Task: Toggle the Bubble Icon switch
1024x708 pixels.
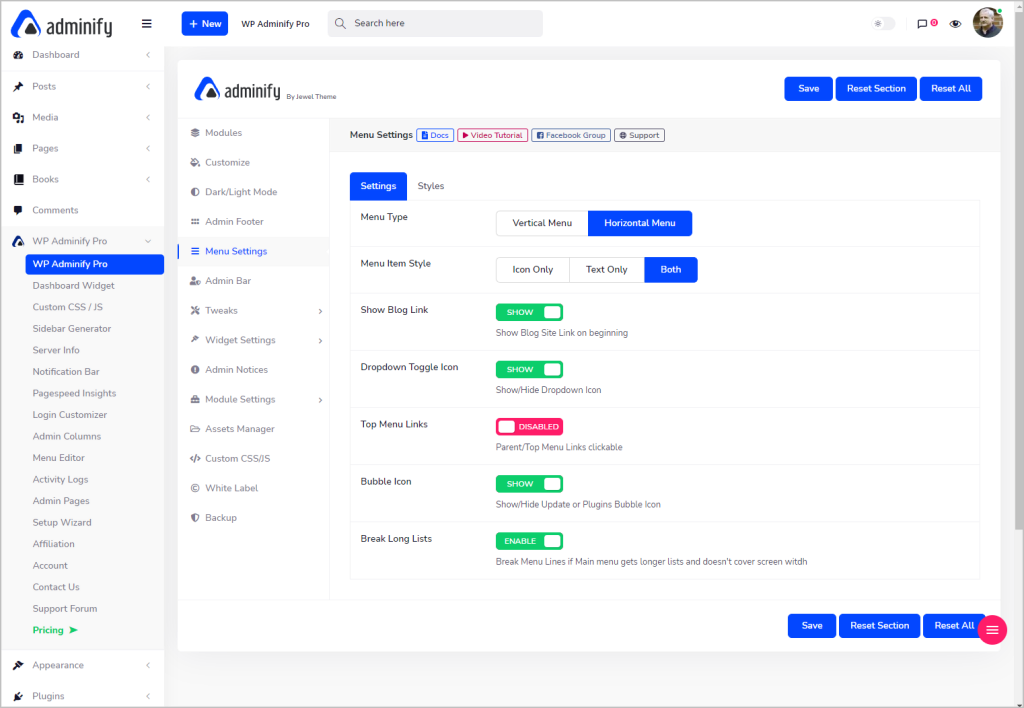Action: click(529, 484)
